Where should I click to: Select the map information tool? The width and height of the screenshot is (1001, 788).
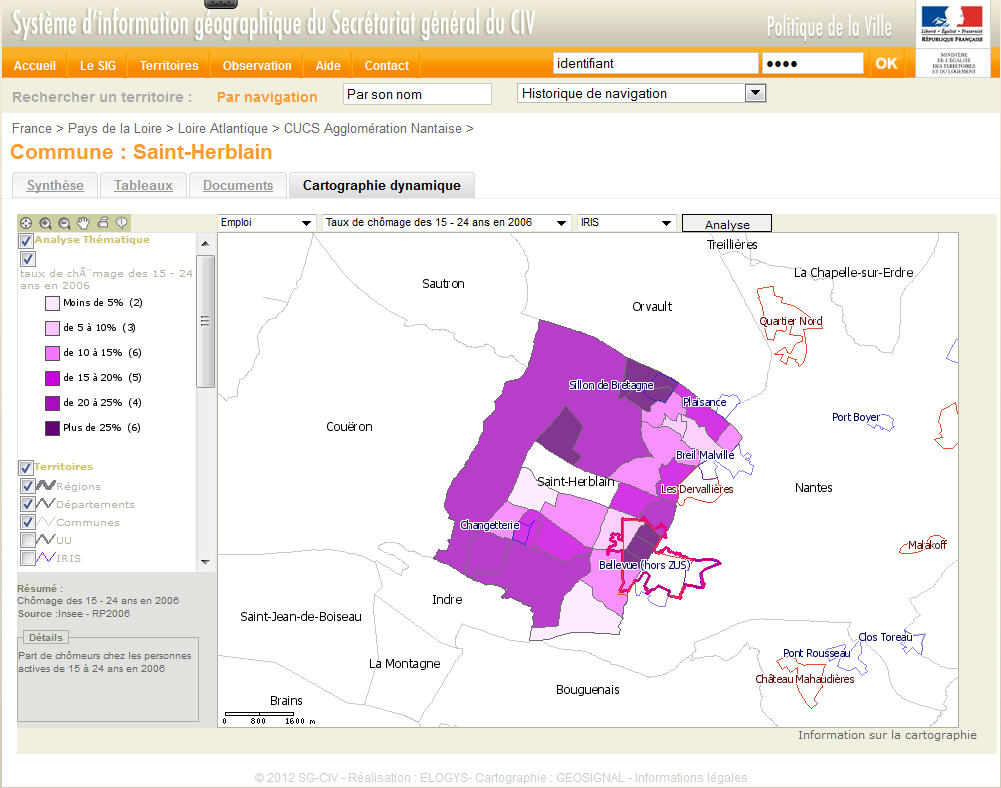coord(121,223)
